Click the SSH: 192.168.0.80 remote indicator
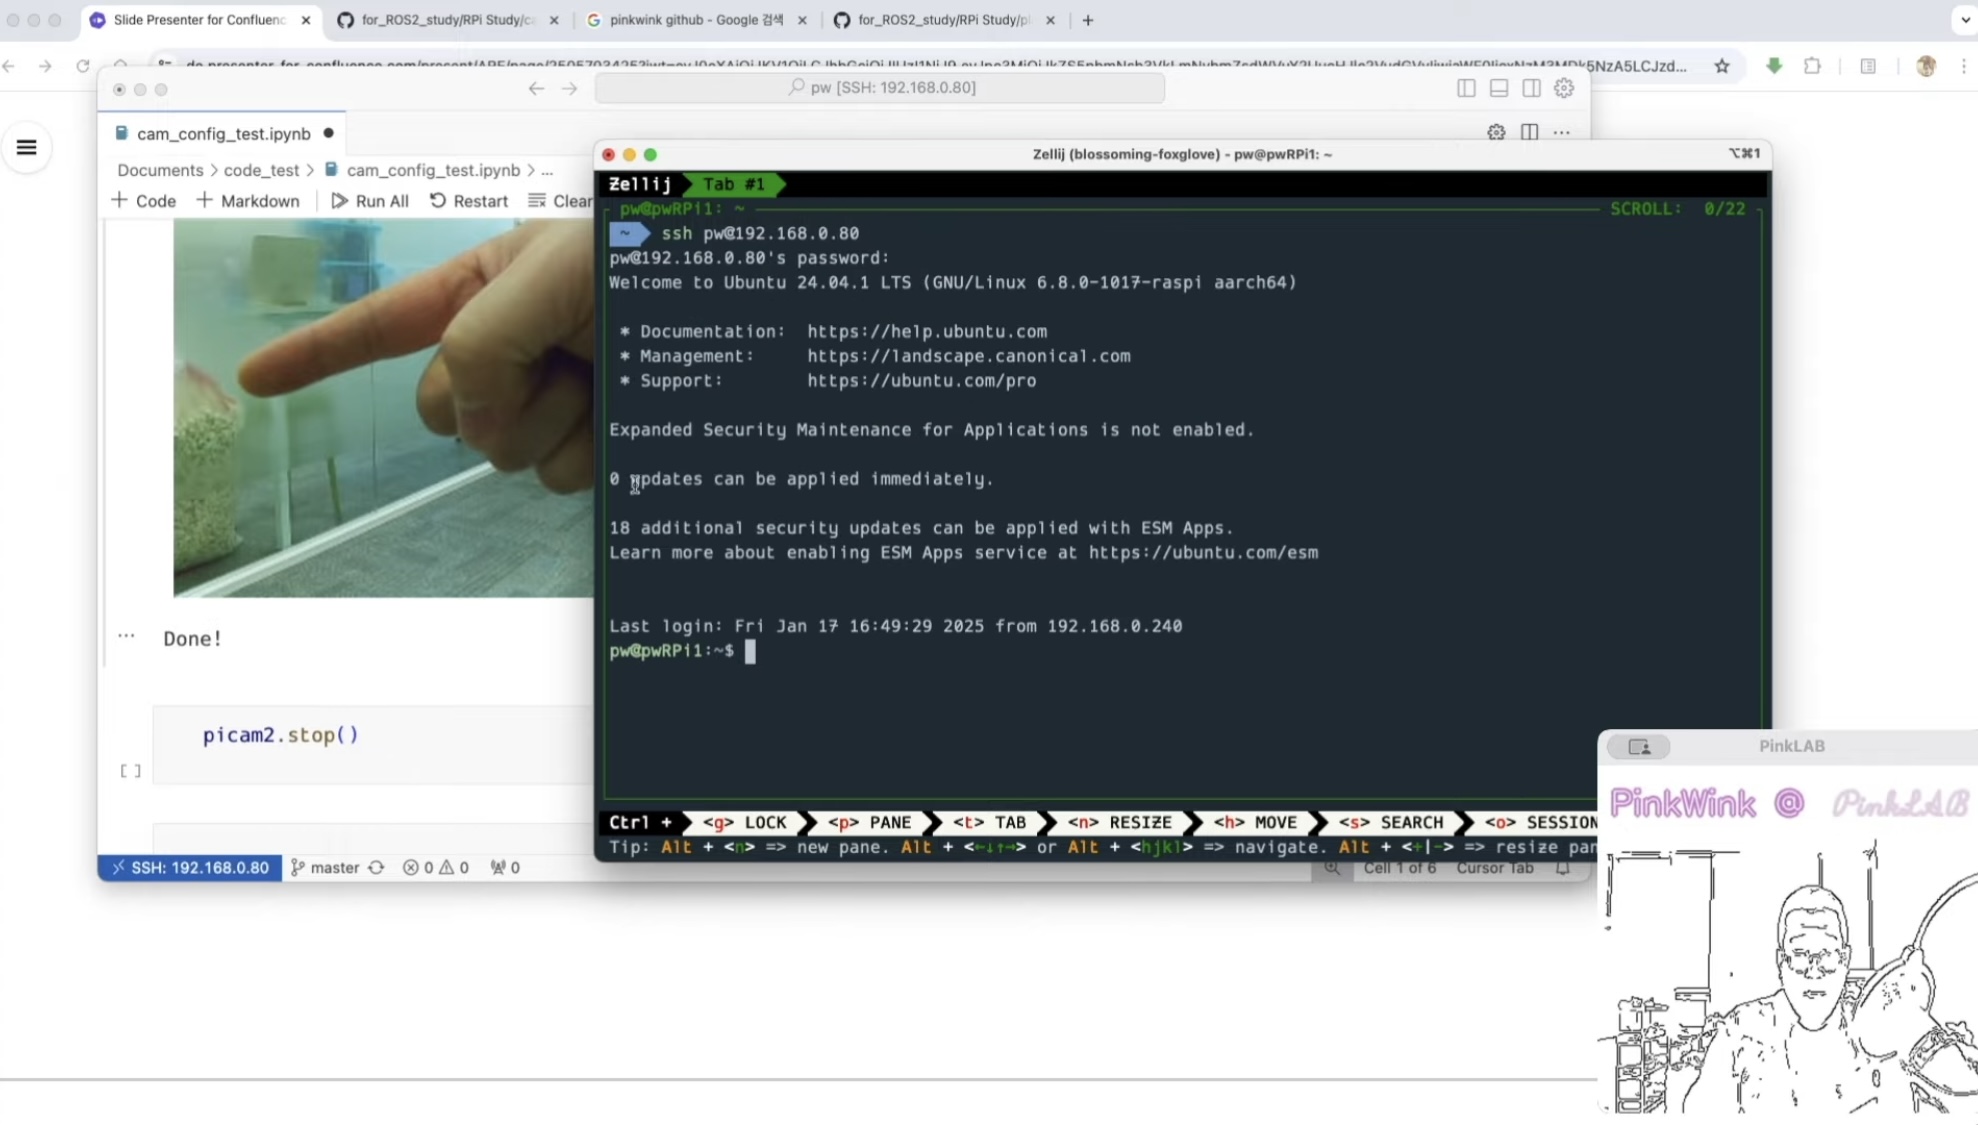 pyautogui.click(x=190, y=867)
